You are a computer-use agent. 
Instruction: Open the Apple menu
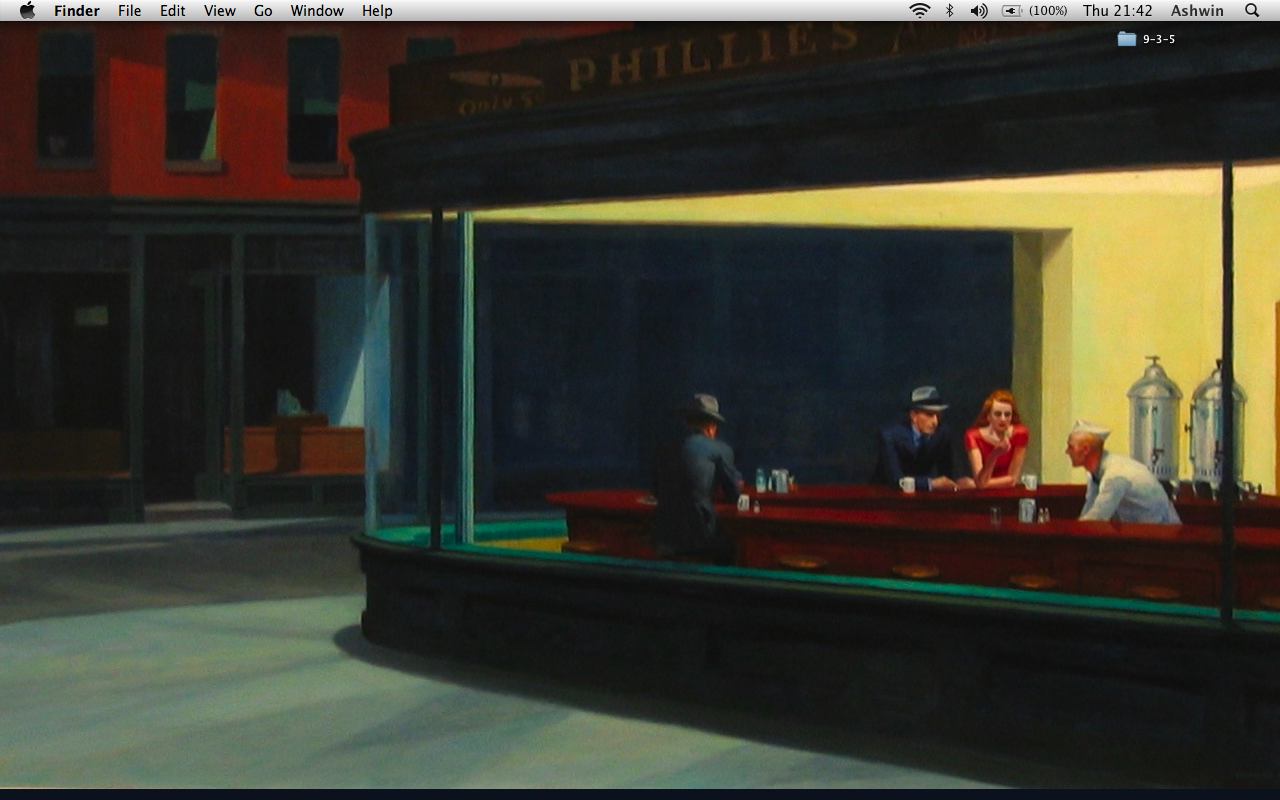click(x=27, y=10)
